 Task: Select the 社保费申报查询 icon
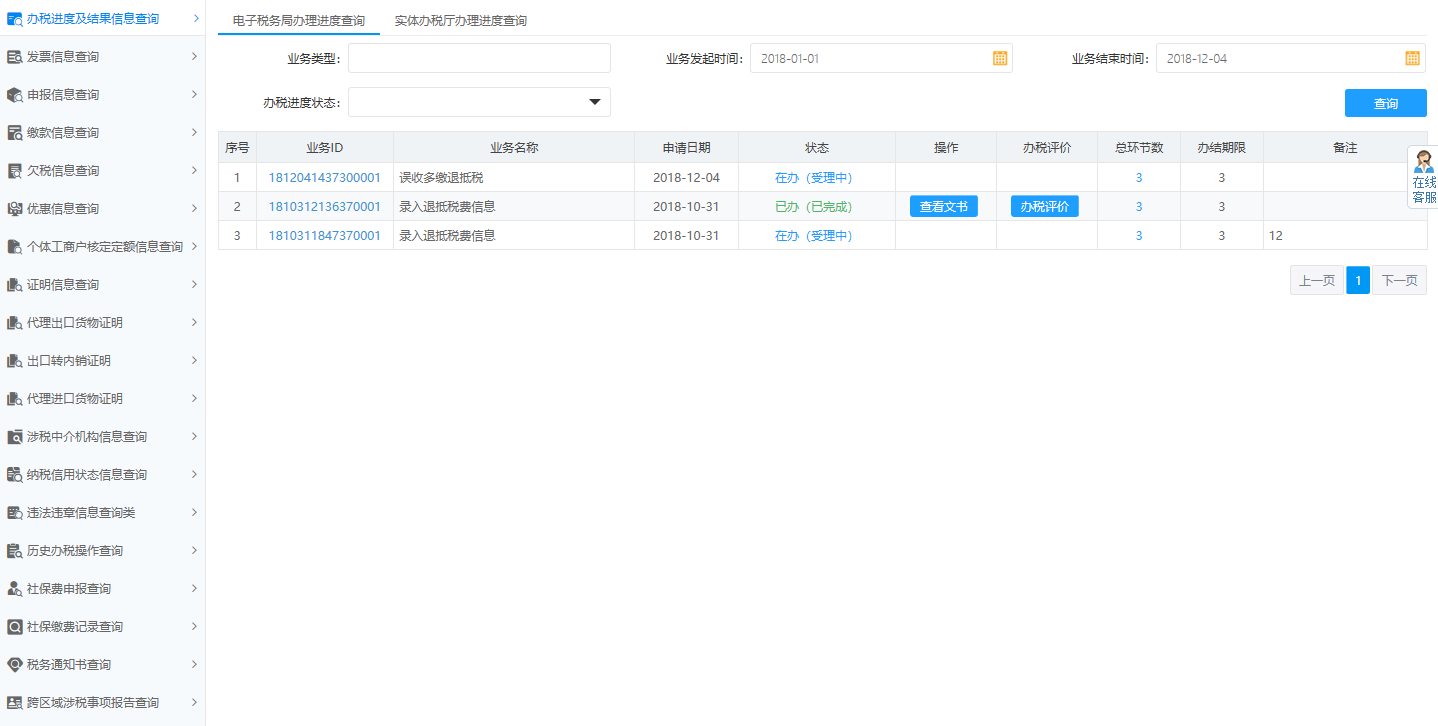click(15, 588)
